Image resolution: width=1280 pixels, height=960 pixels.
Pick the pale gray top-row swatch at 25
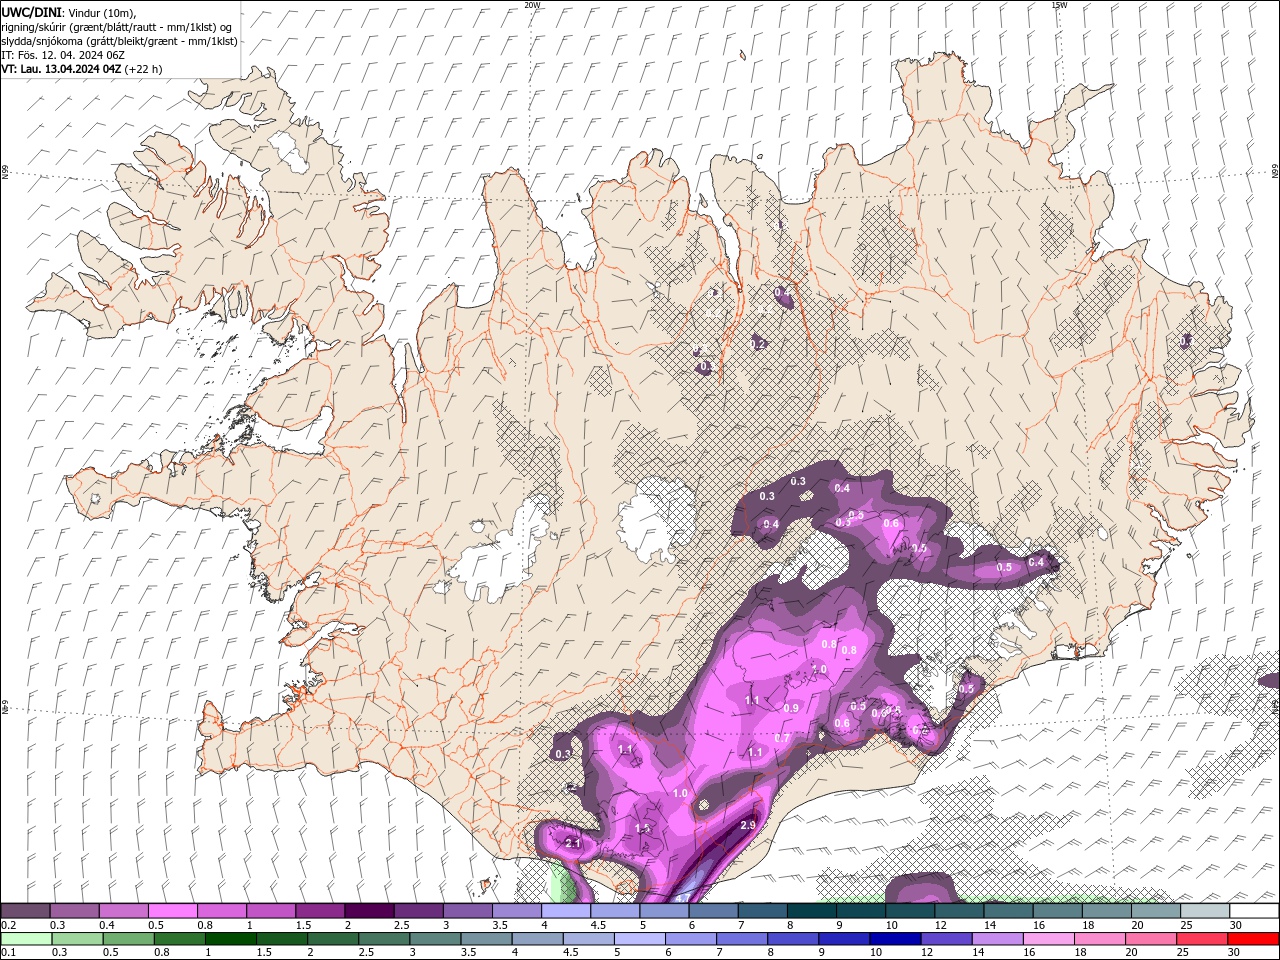click(1205, 911)
